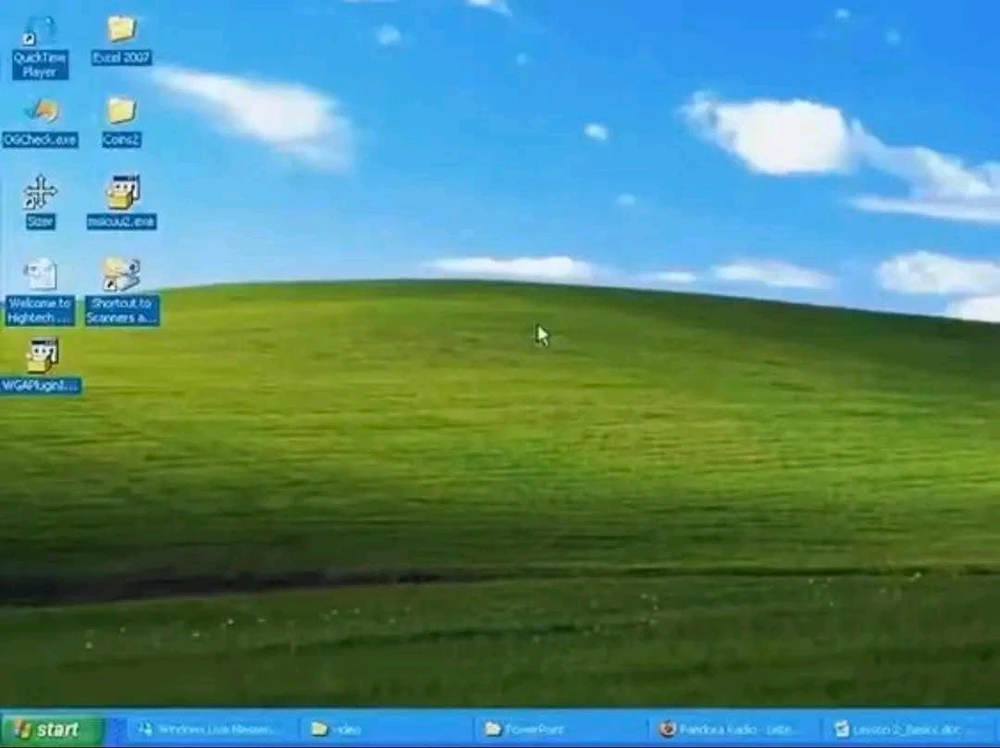Click the Excel 2007 label text
The width and height of the screenshot is (1000, 748).
tap(121, 57)
